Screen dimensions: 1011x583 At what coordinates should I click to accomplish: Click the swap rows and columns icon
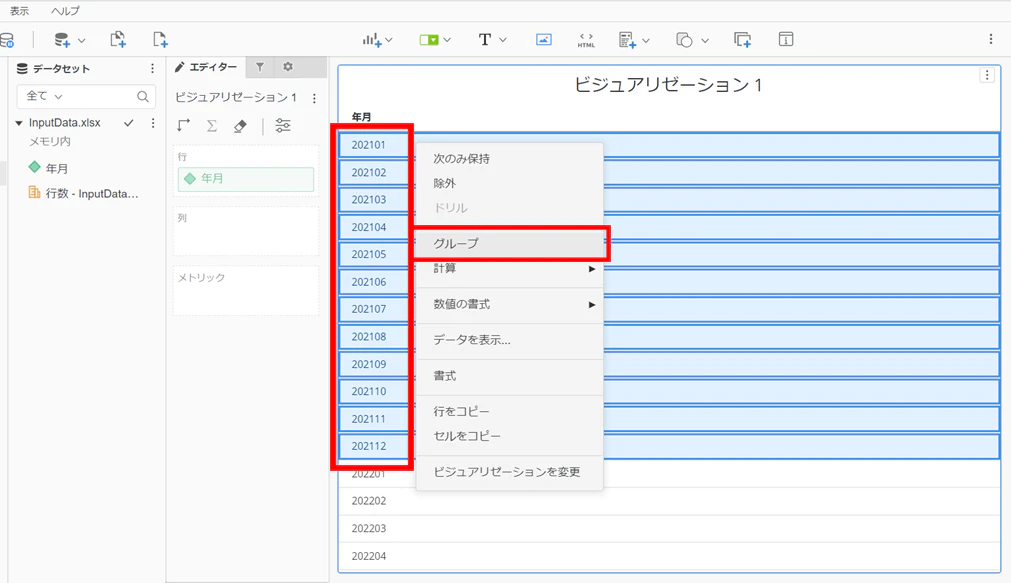184,126
